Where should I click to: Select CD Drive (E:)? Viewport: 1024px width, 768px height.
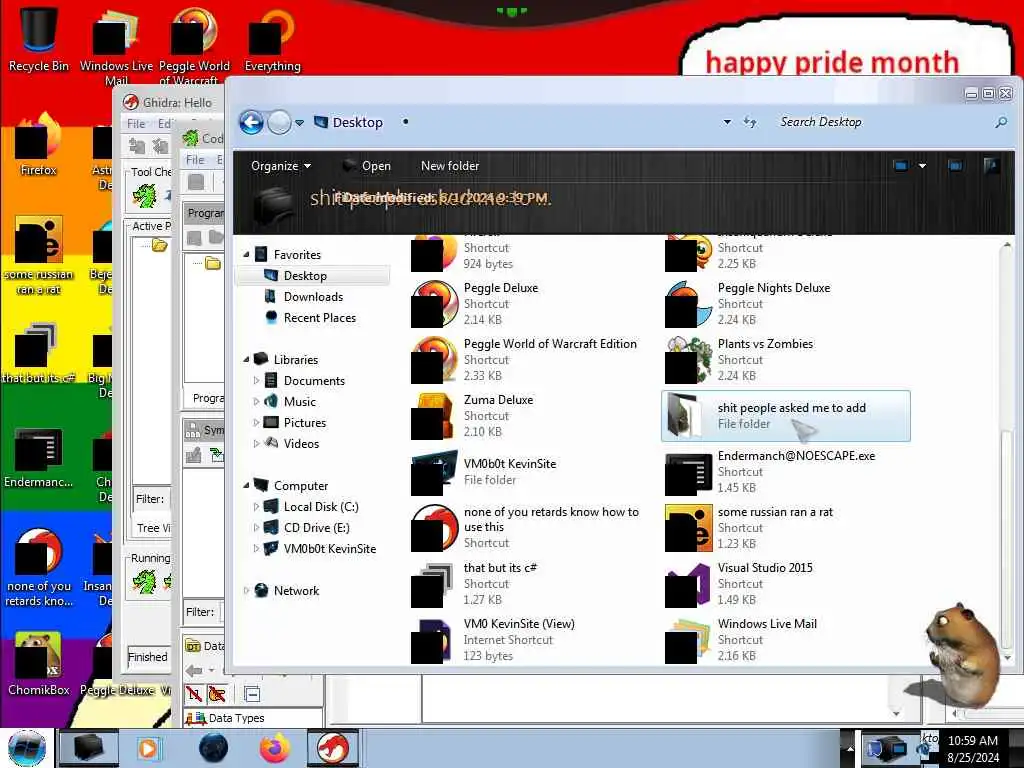[x=316, y=528]
